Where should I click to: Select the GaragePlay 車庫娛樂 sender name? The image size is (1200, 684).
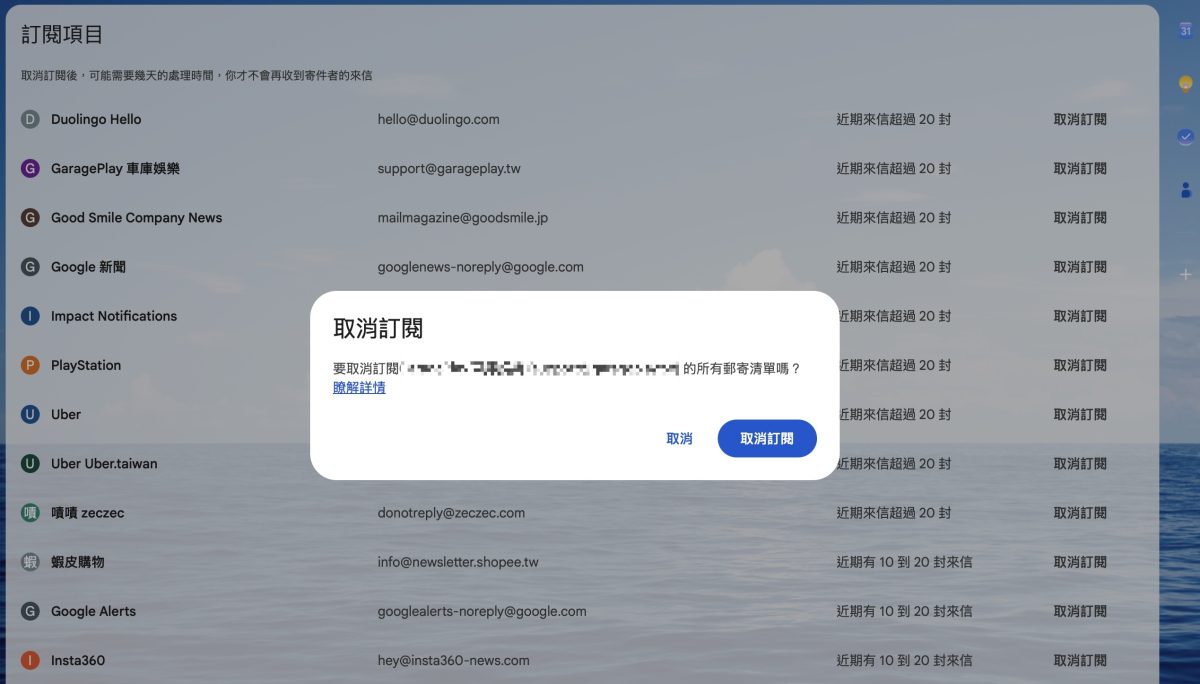pyautogui.click(x=115, y=168)
